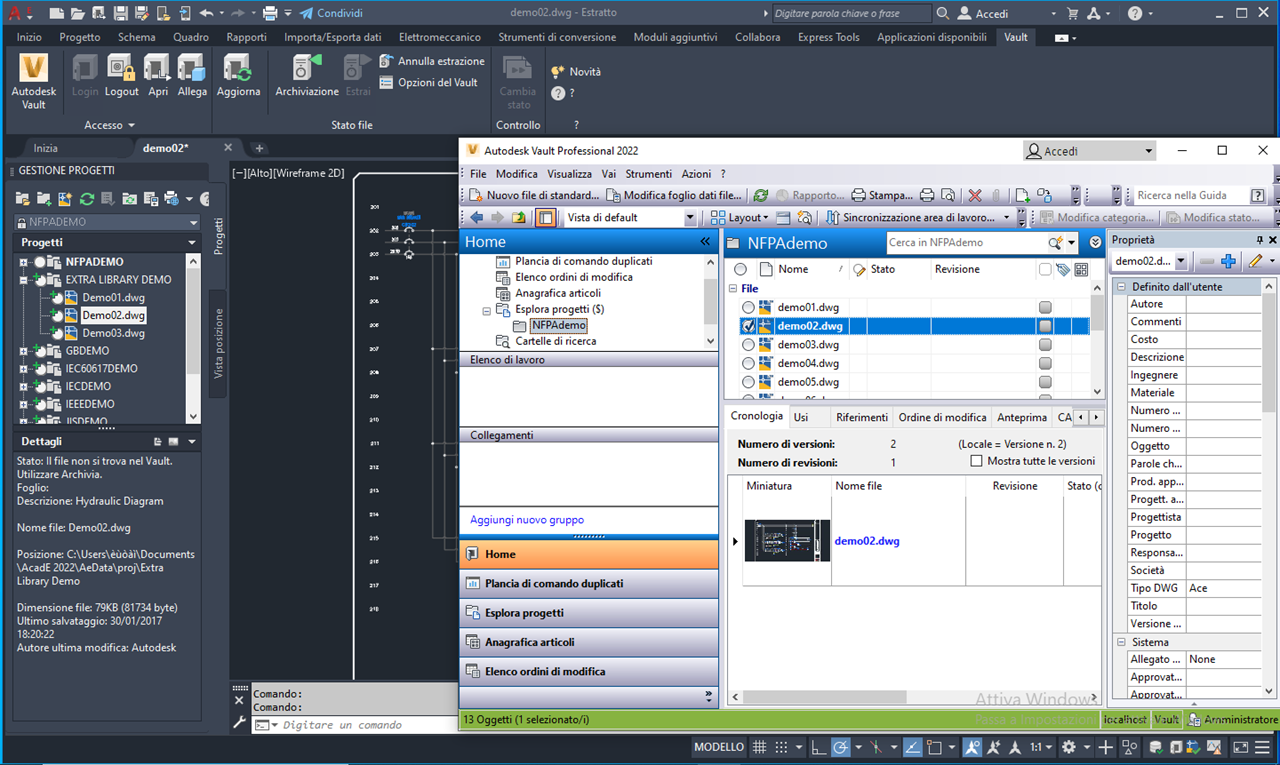Open the Azioni menu in Vault
Image resolution: width=1280 pixels, height=765 pixels.
click(696, 174)
